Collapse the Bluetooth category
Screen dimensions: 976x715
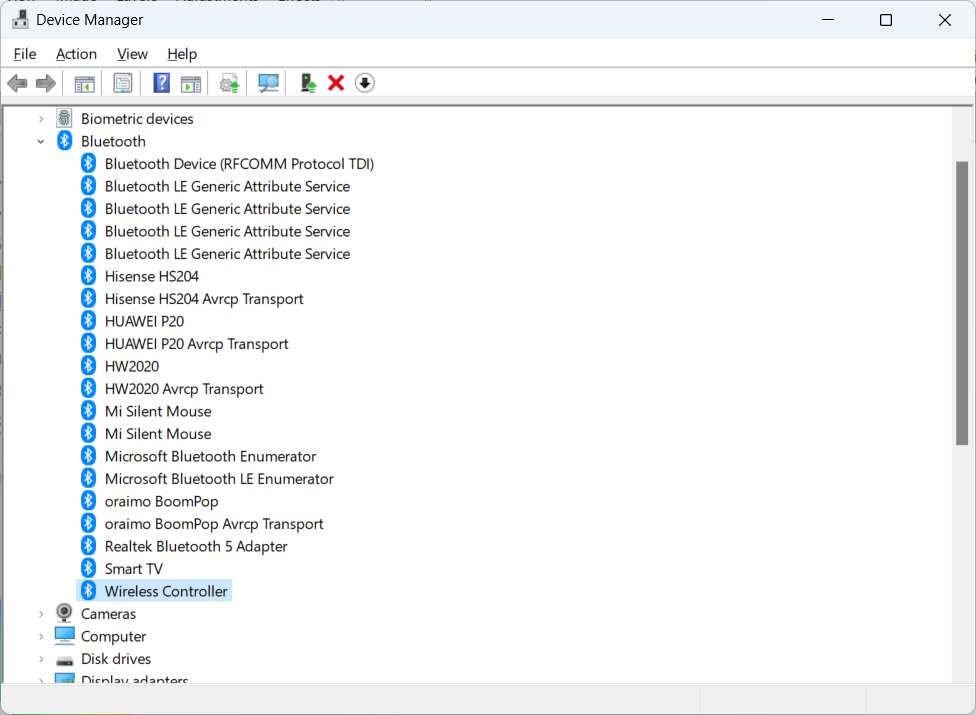point(40,140)
